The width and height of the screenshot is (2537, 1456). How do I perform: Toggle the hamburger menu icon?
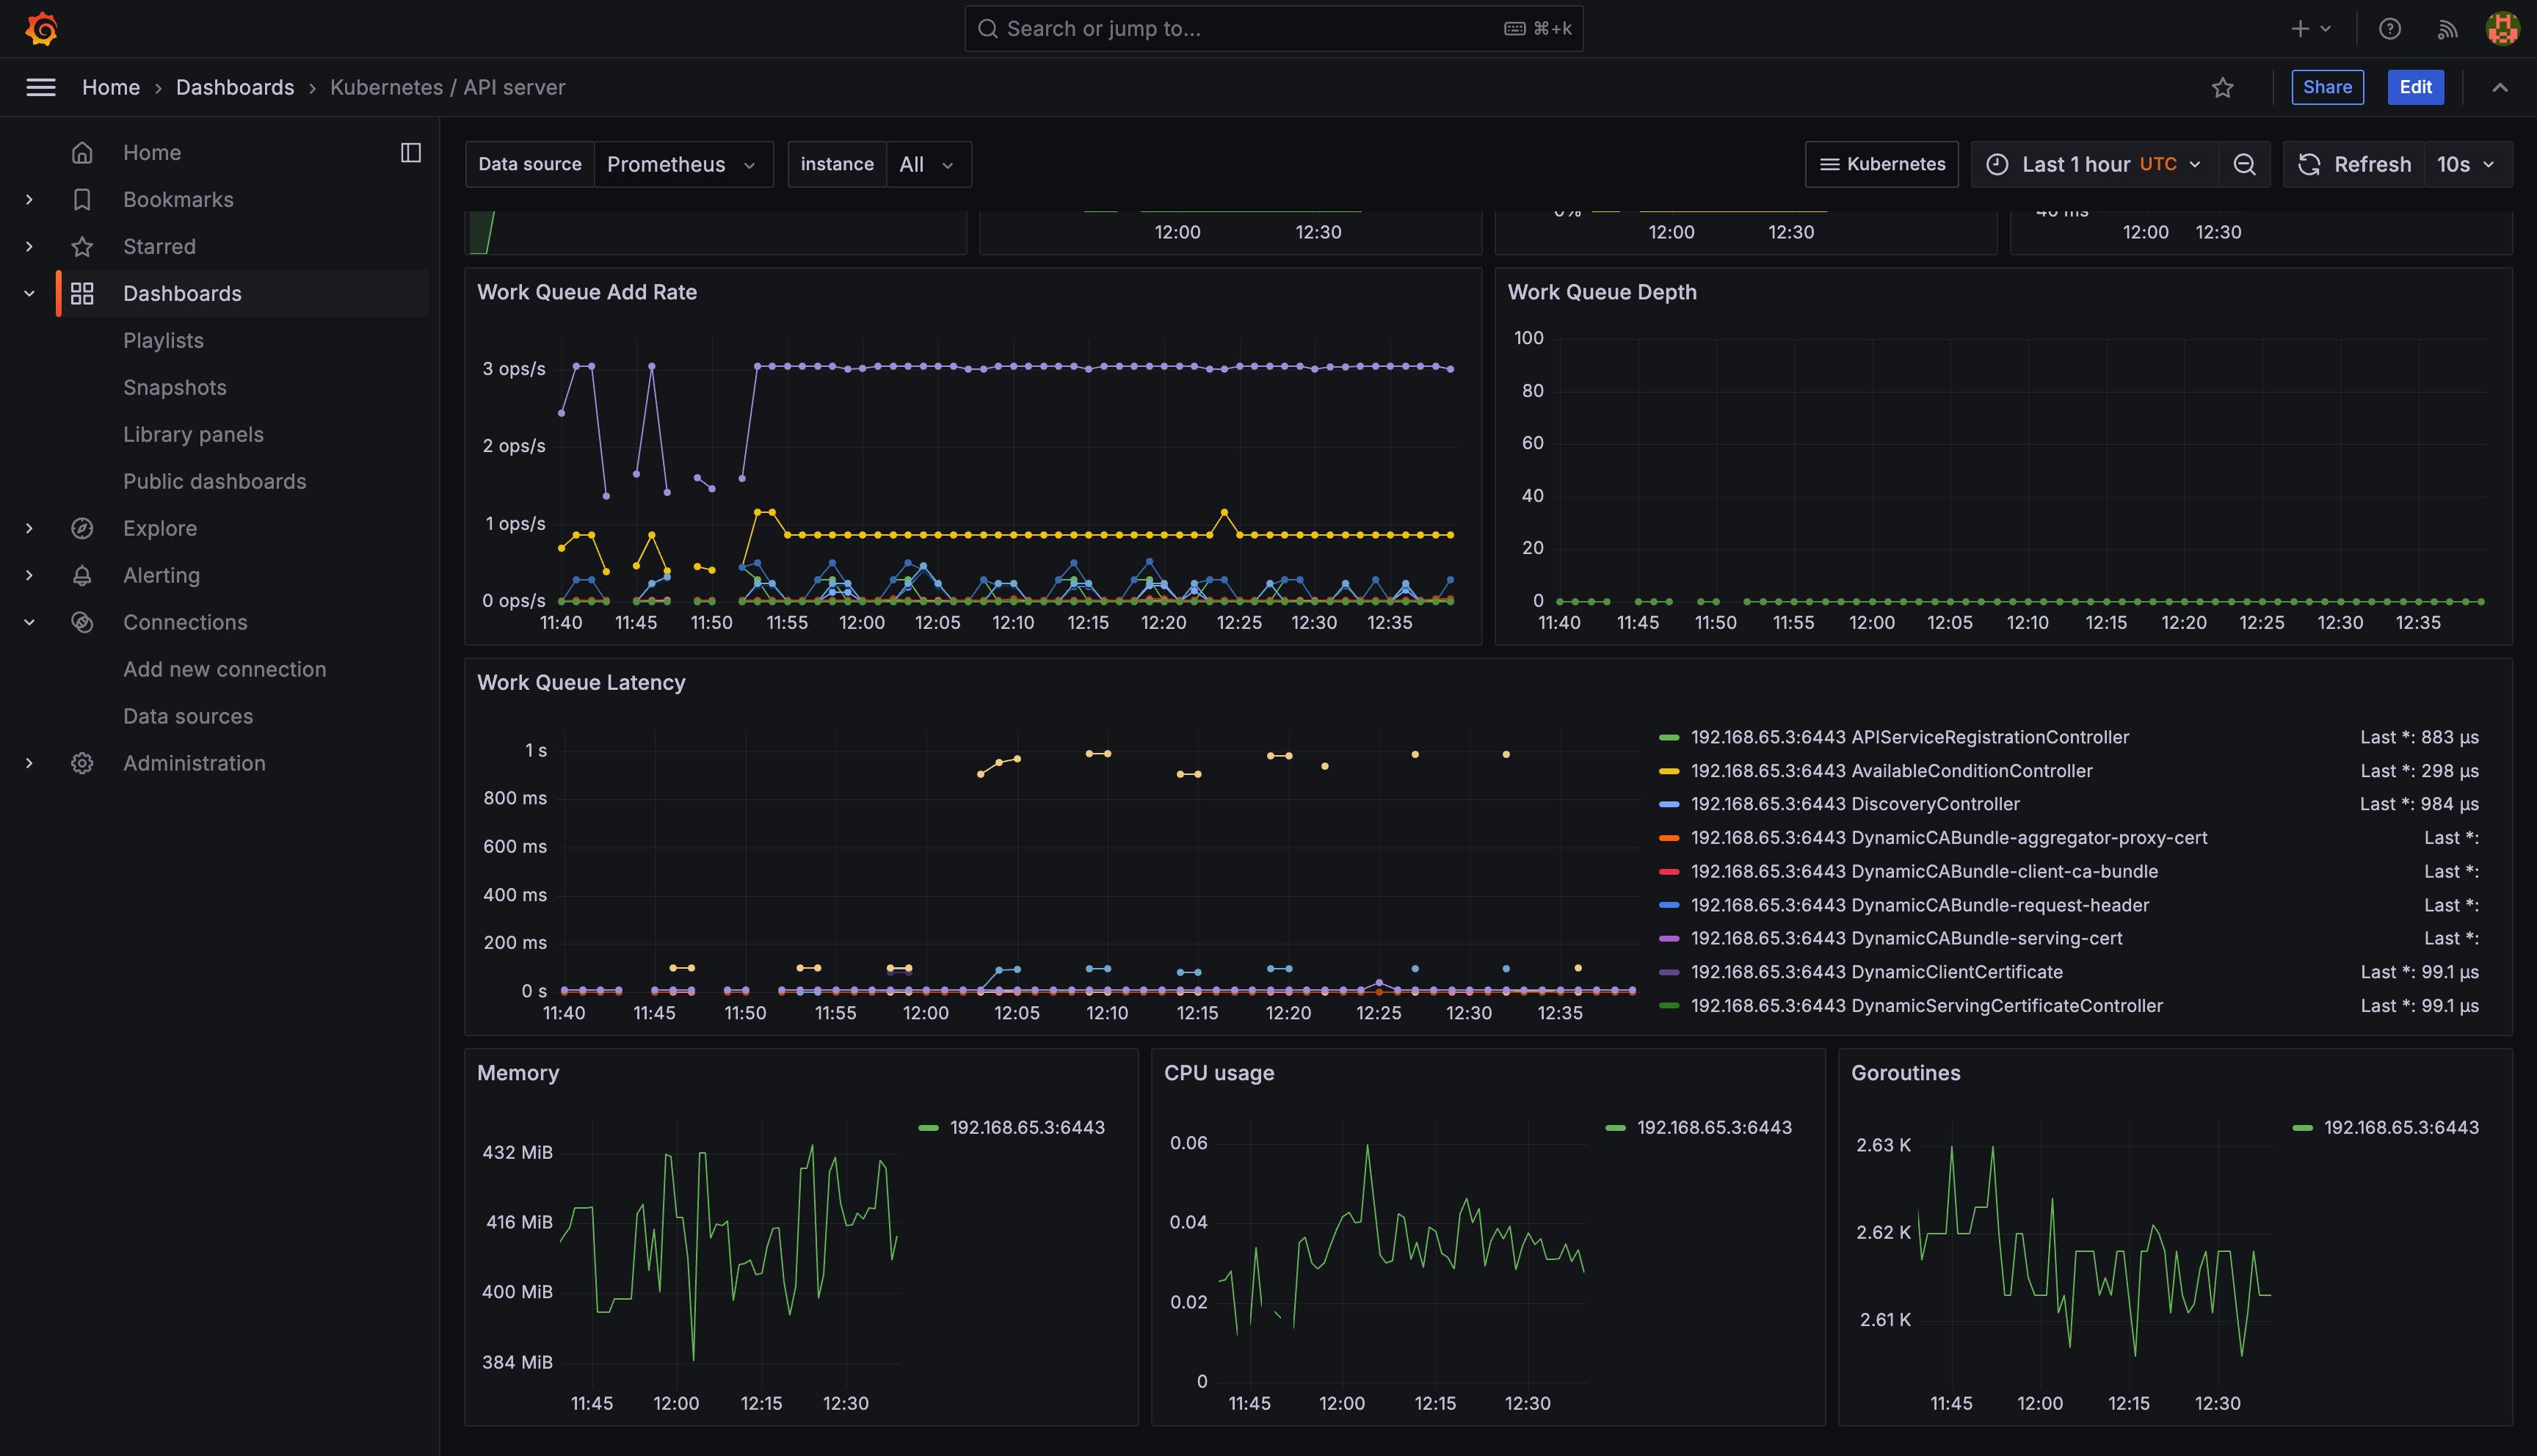point(41,87)
